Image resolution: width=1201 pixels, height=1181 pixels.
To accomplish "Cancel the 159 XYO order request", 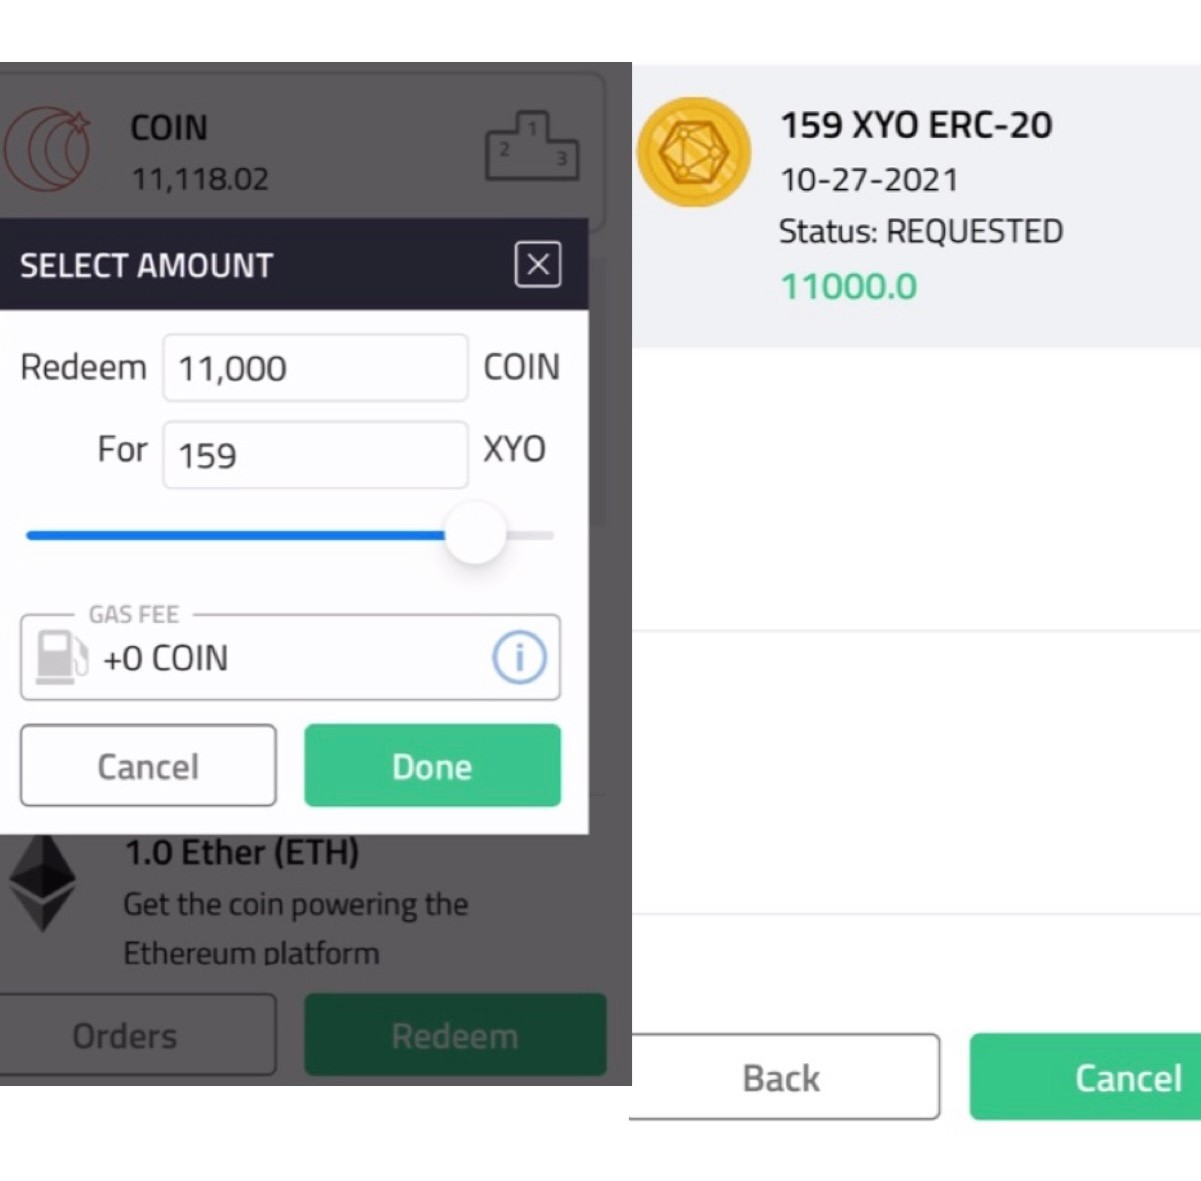I will [1086, 1077].
